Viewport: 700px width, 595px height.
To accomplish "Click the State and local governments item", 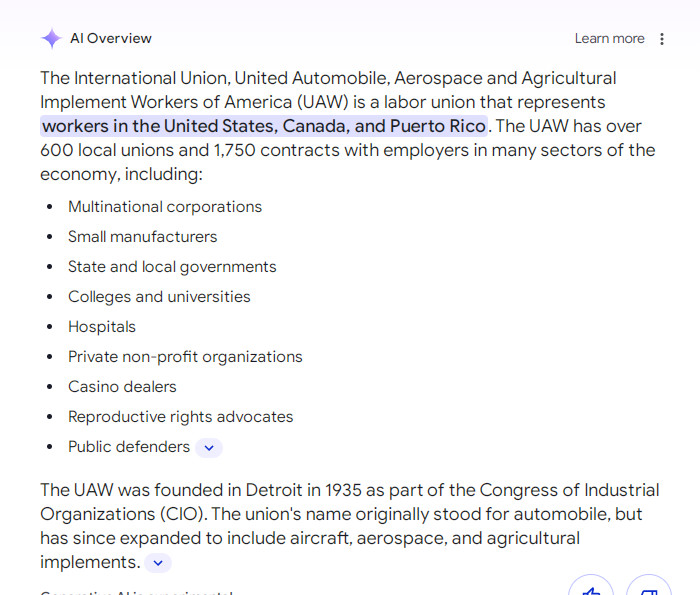I will [172, 267].
